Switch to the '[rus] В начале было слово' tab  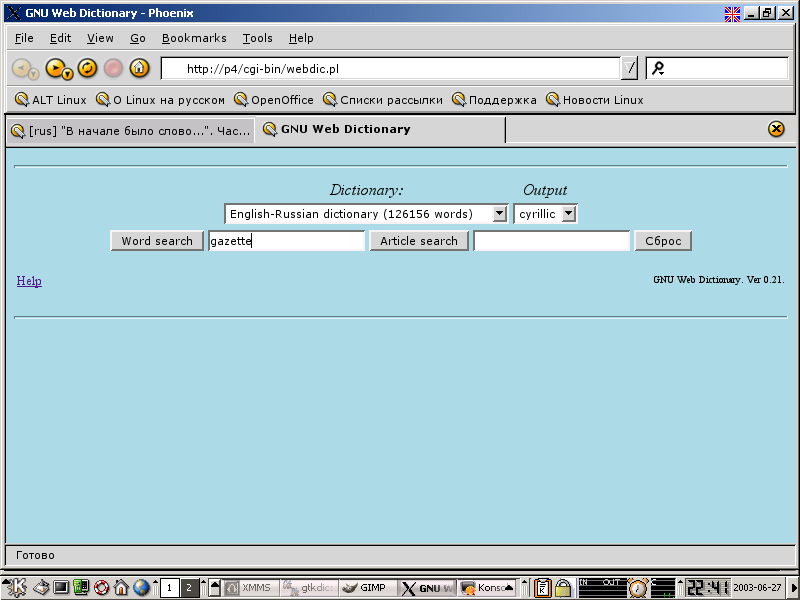(x=130, y=131)
